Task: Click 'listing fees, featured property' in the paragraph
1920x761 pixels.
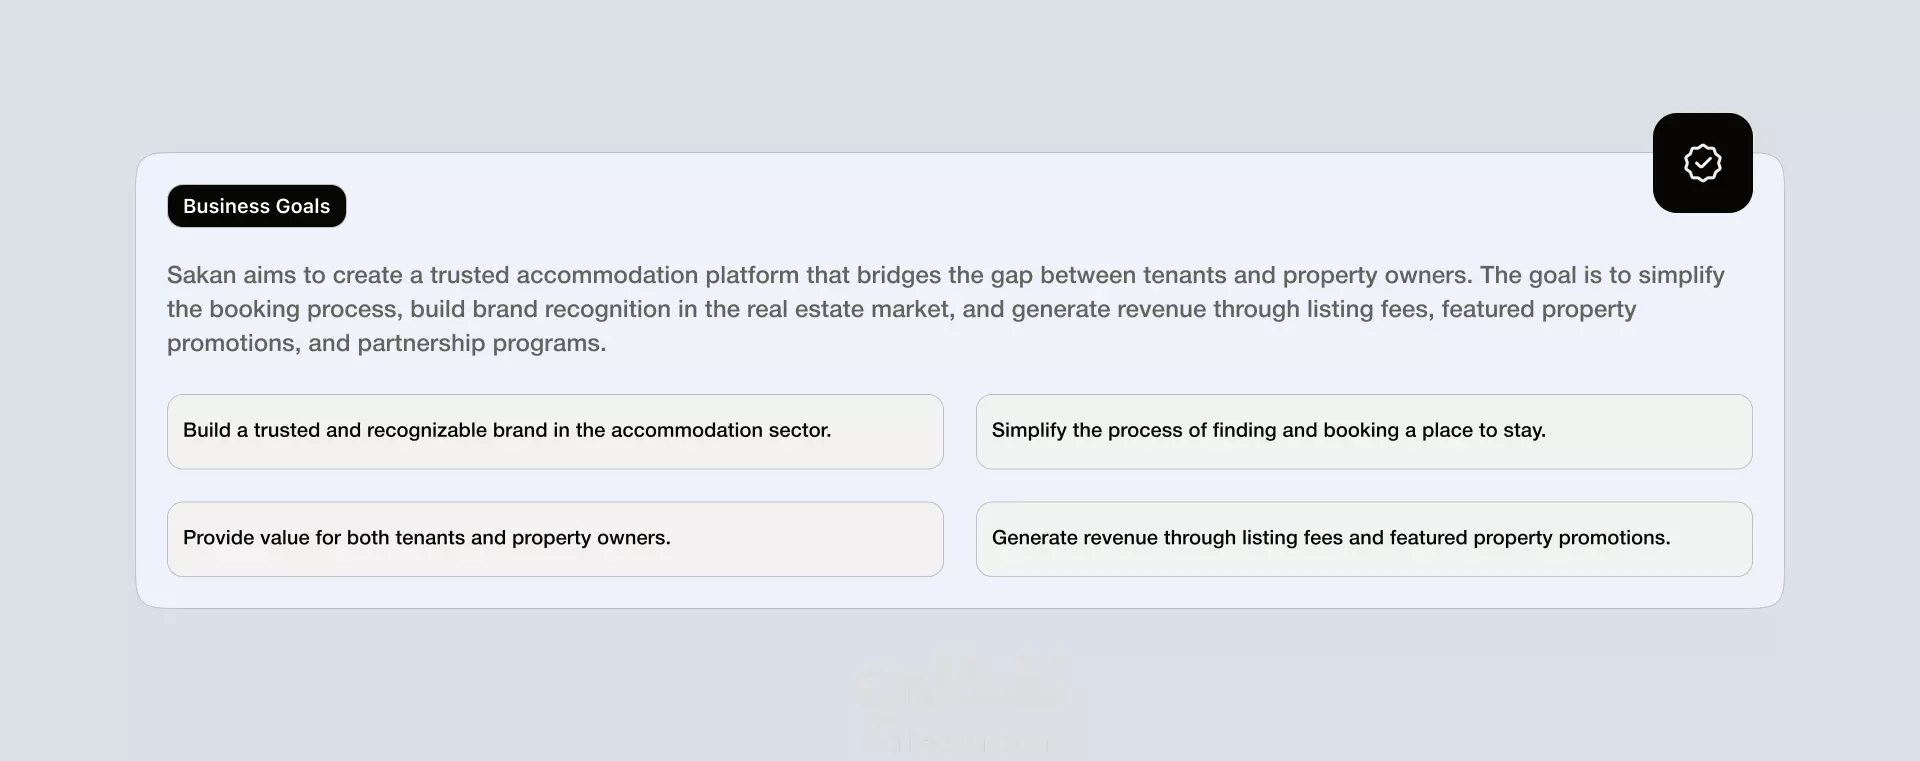Action: coord(1471,309)
